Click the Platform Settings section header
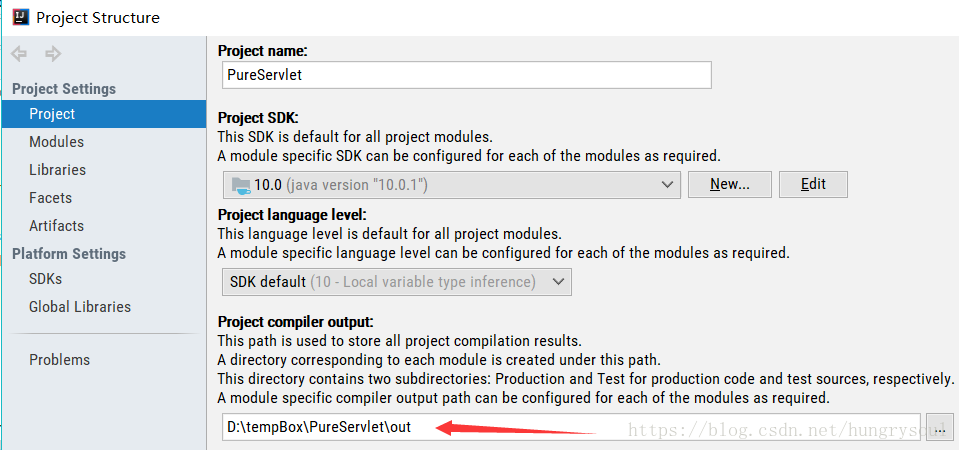Screen dimensions: 959x450 pyautogui.click(x=69, y=254)
